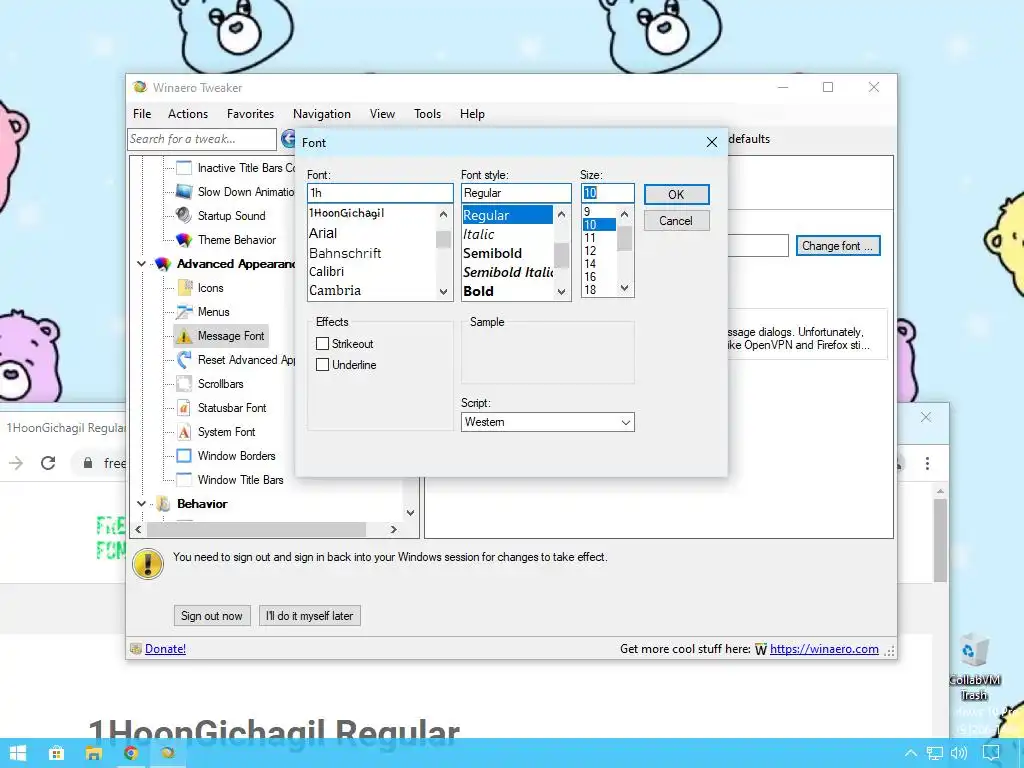Click the Startup Sound speaker icon

pos(184,216)
